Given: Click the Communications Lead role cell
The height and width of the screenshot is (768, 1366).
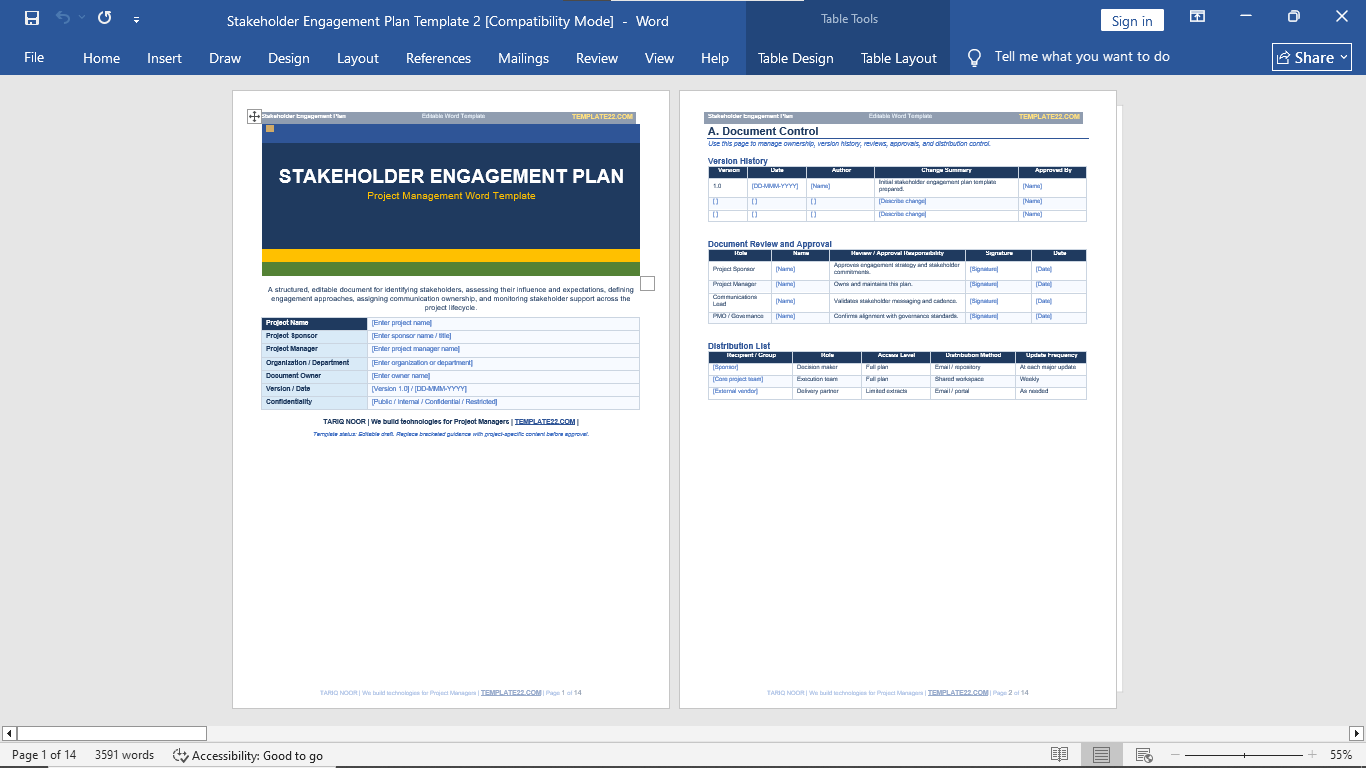Looking at the screenshot, I should tap(739, 300).
